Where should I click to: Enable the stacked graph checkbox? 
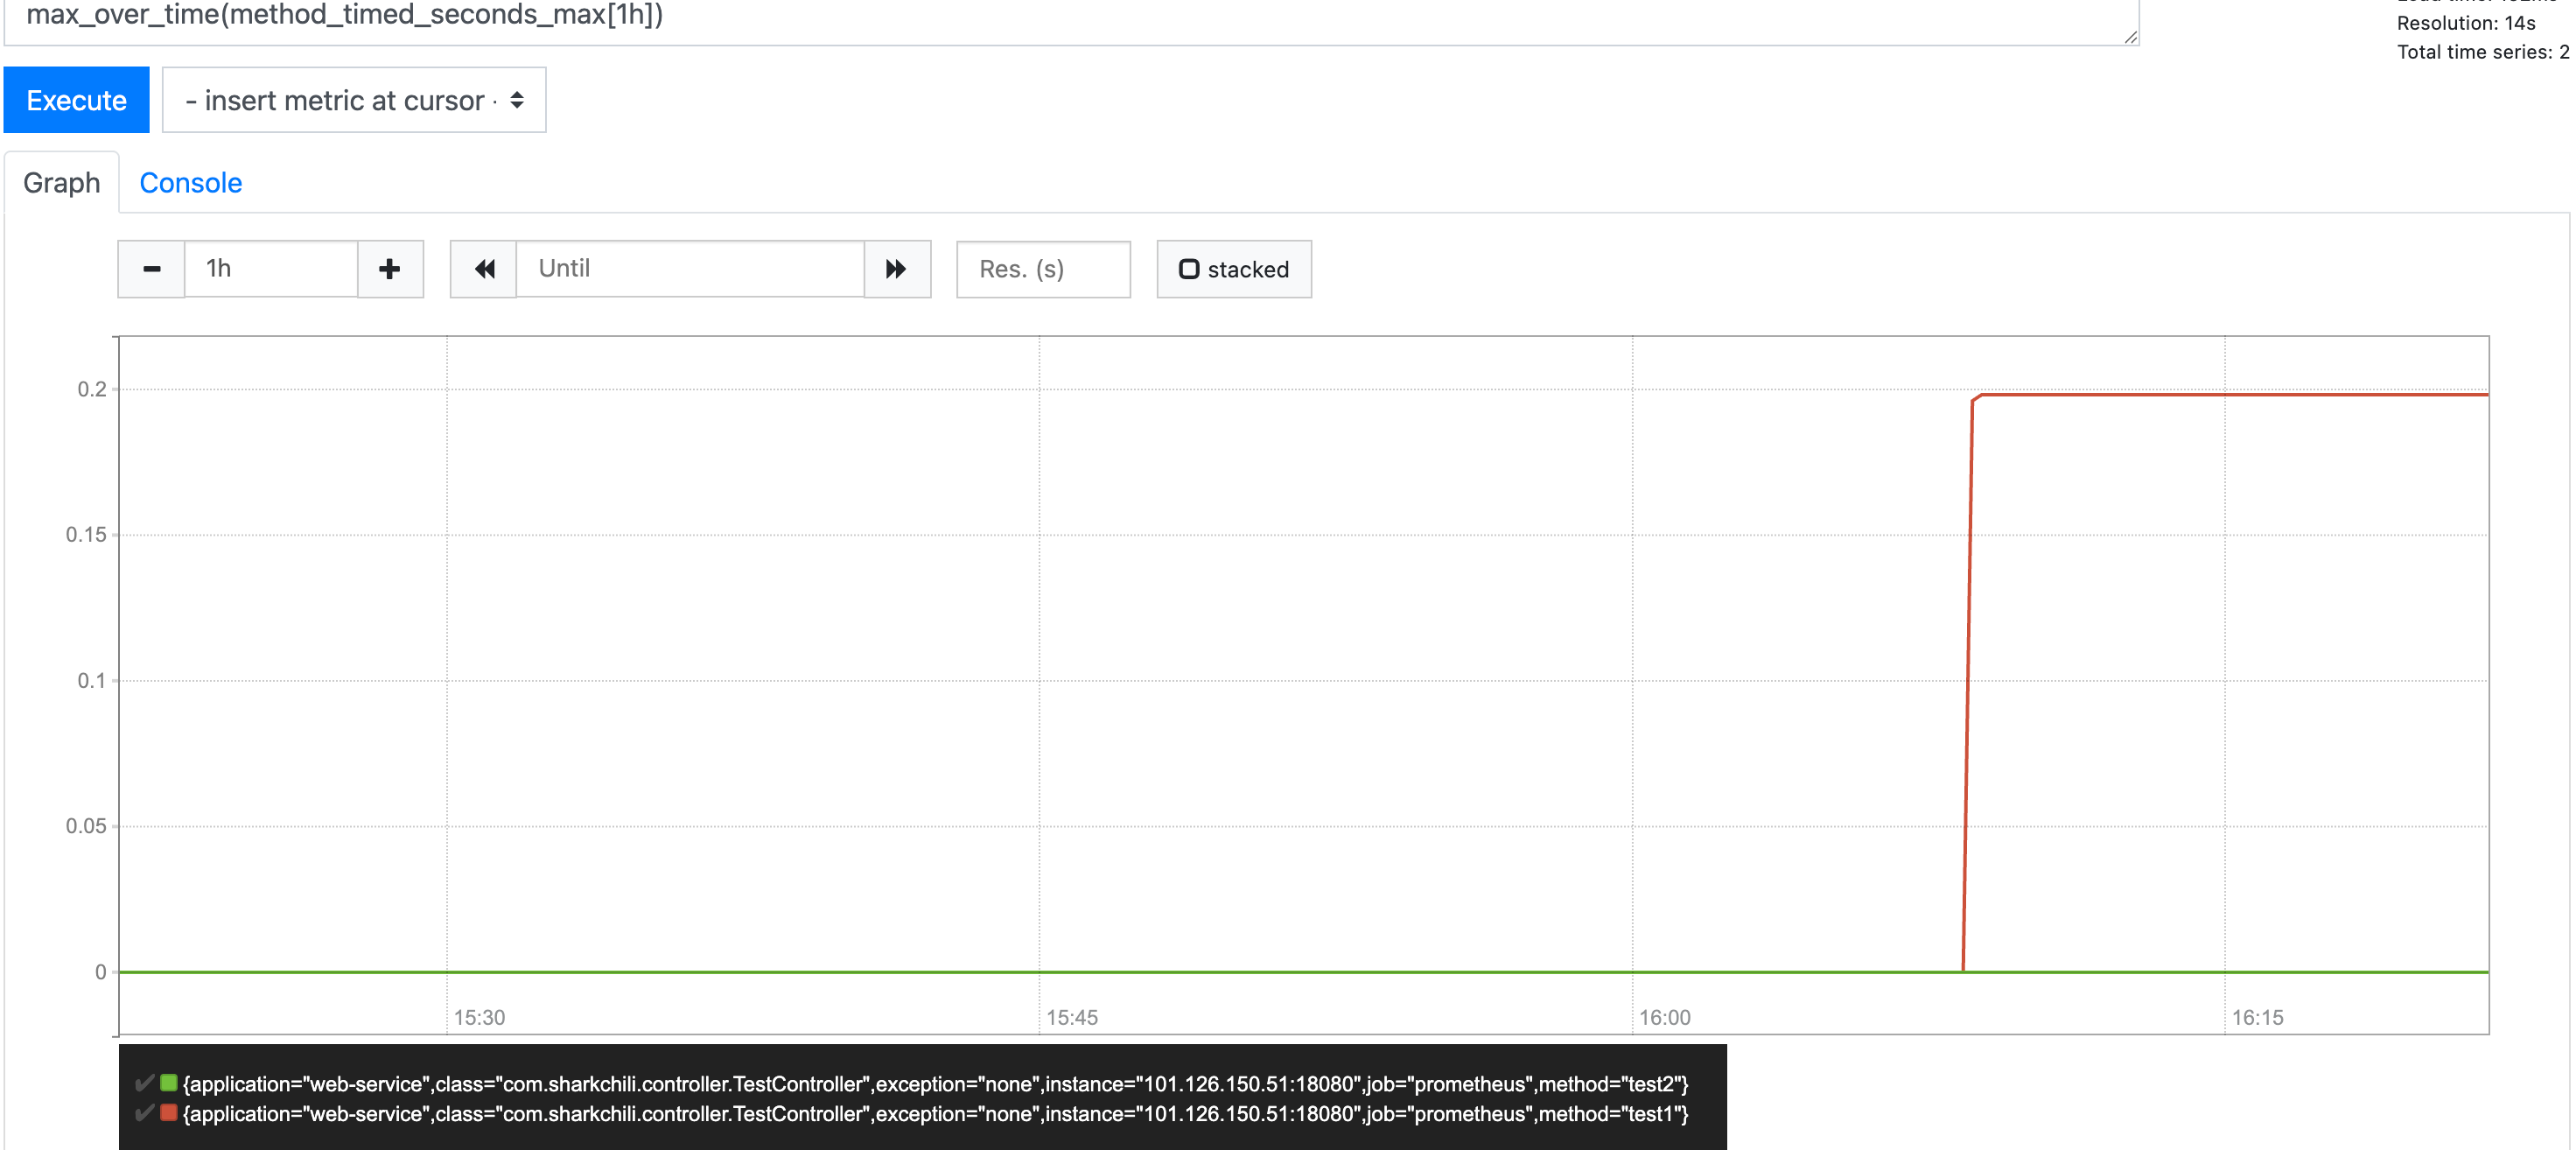(x=1188, y=269)
